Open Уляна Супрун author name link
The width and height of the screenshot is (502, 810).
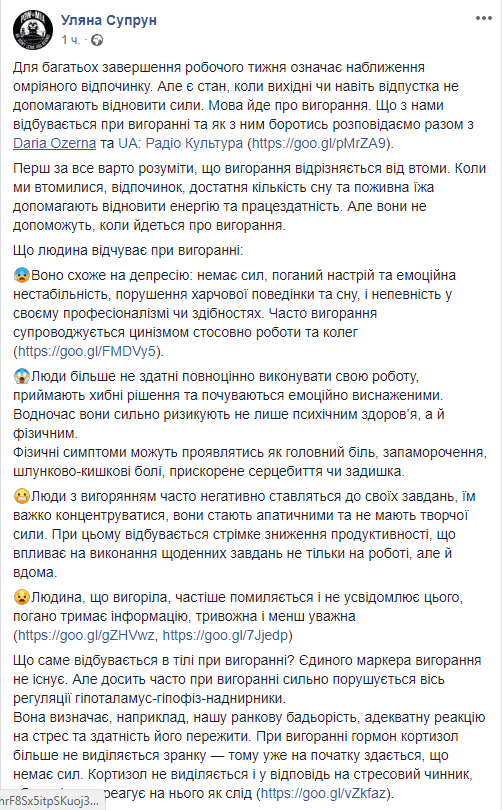[x=109, y=20]
